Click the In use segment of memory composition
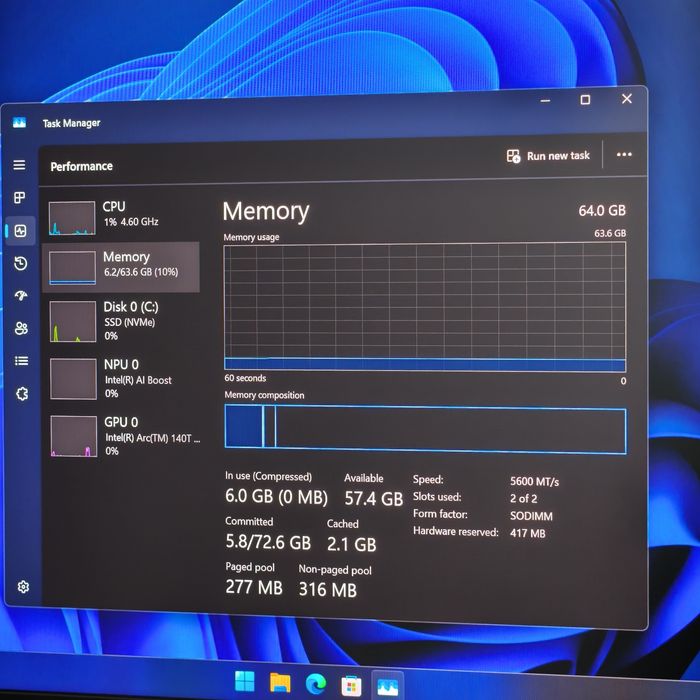Screen dimensions: 700x700 pyautogui.click(x=244, y=426)
